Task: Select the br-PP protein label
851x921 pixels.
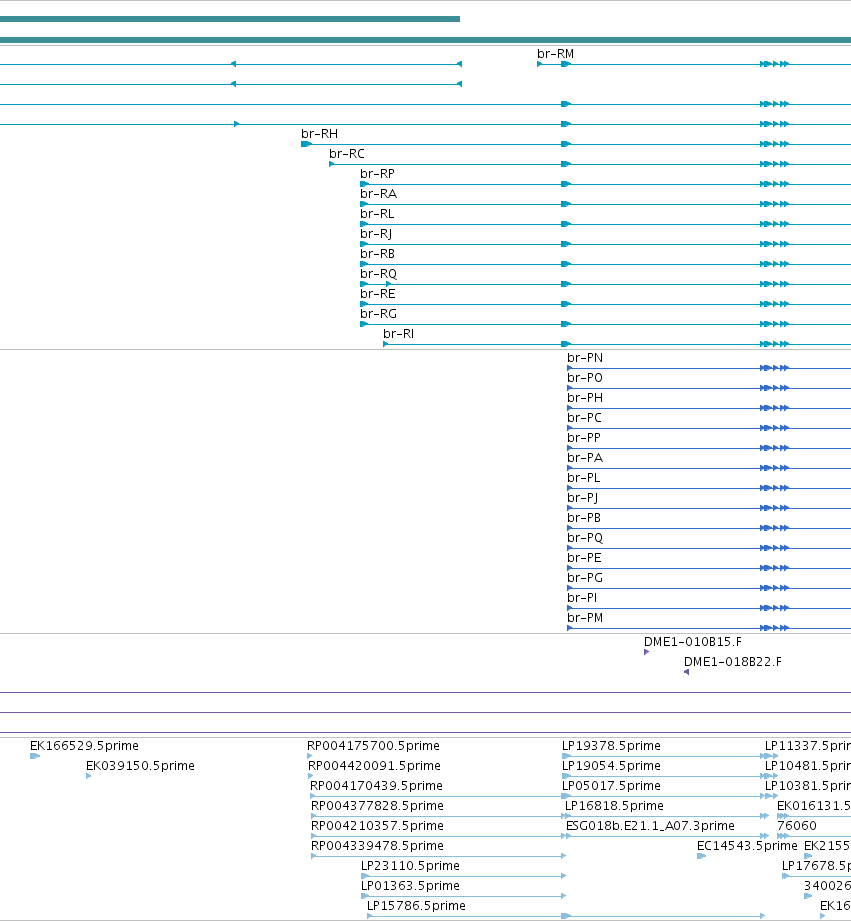Action: tap(584, 438)
